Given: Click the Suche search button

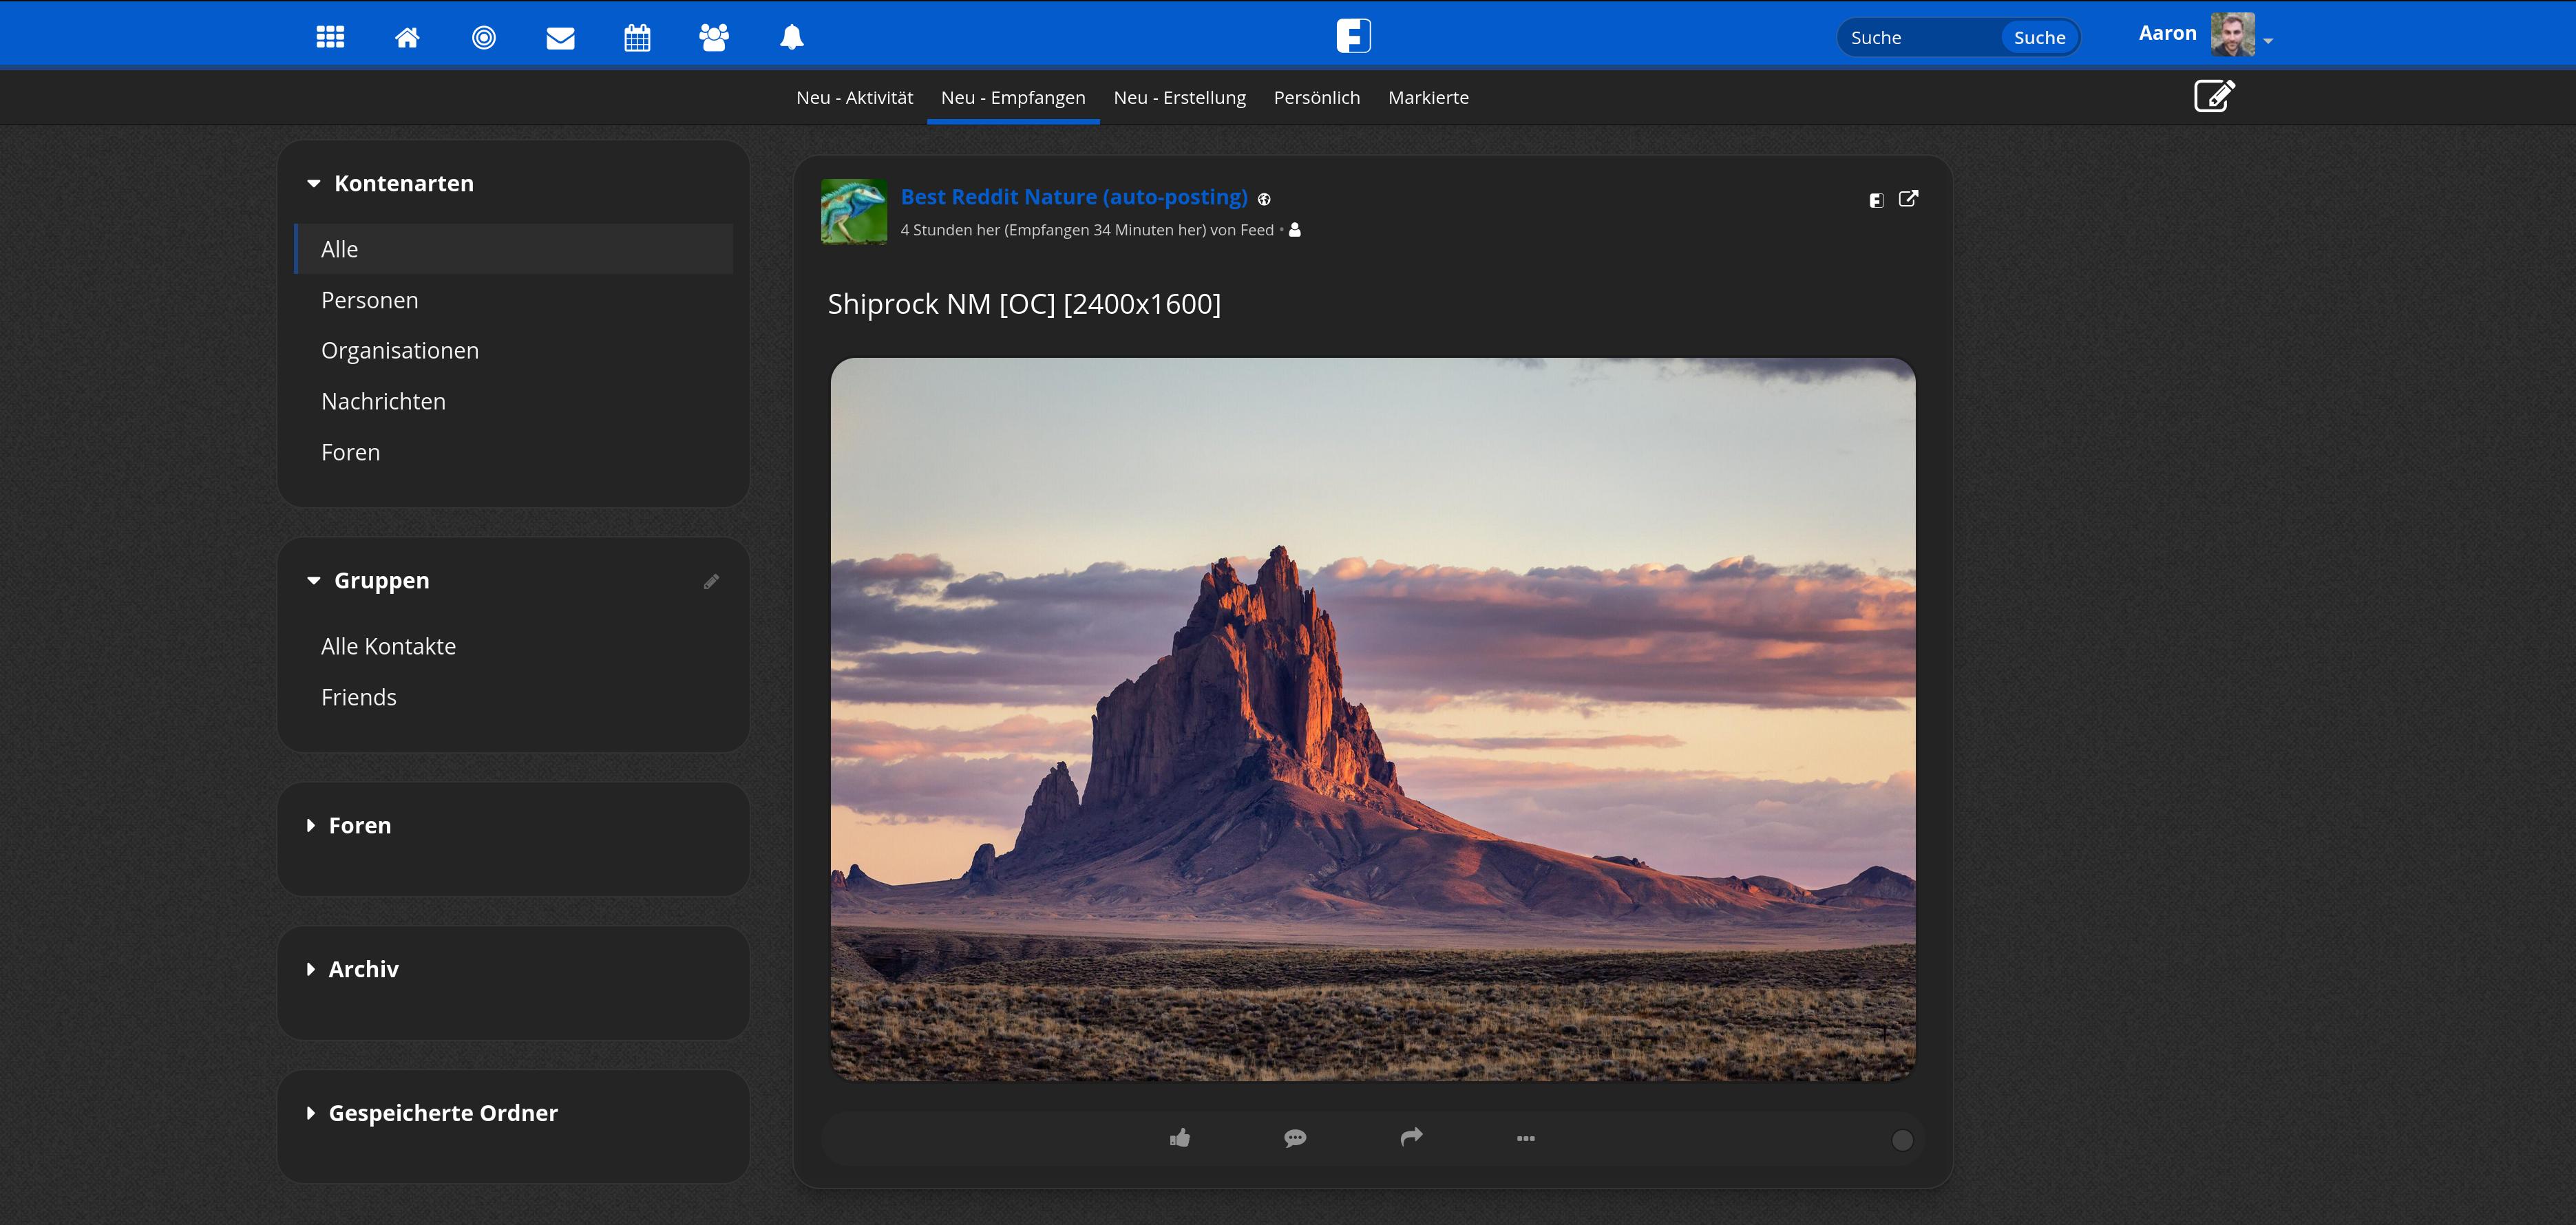Looking at the screenshot, I should pyautogui.click(x=2039, y=37).
